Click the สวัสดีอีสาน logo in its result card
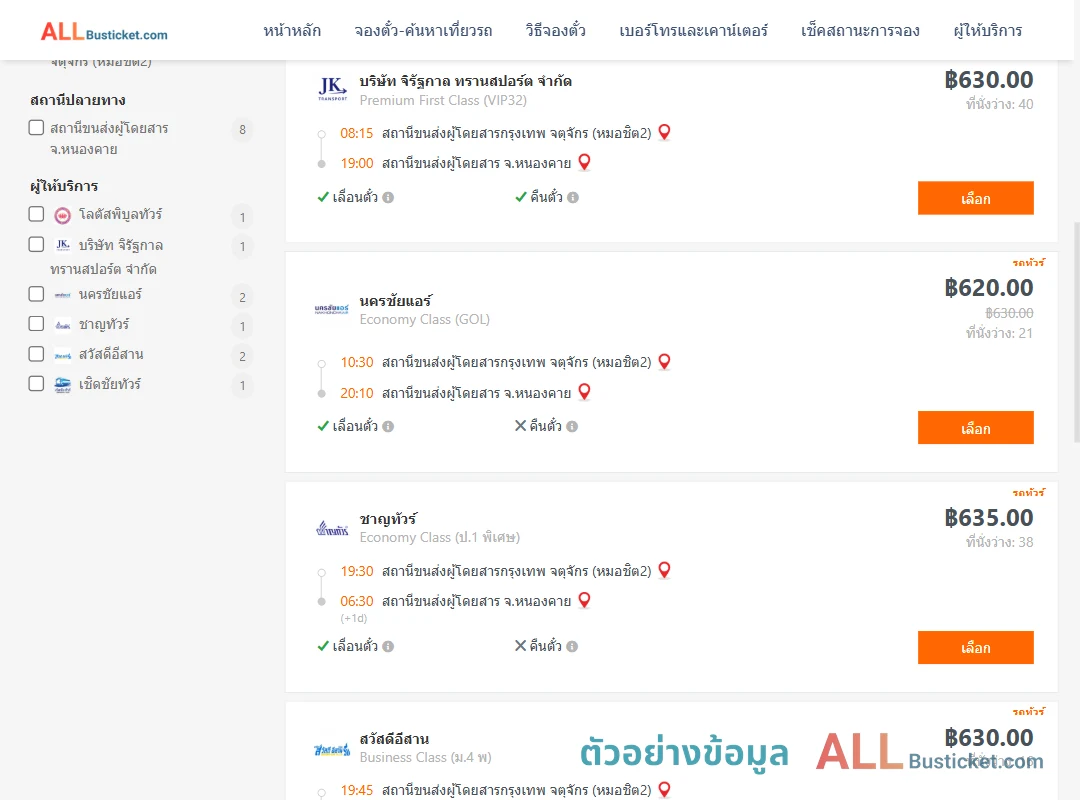 (332, 749)
